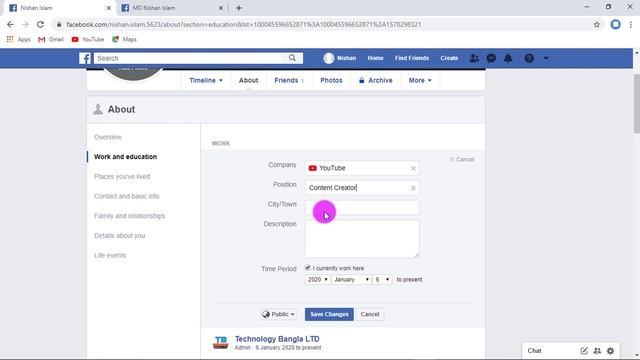Open the notifications bell
This screenshot has height=360, width=640.
point(508,58)
